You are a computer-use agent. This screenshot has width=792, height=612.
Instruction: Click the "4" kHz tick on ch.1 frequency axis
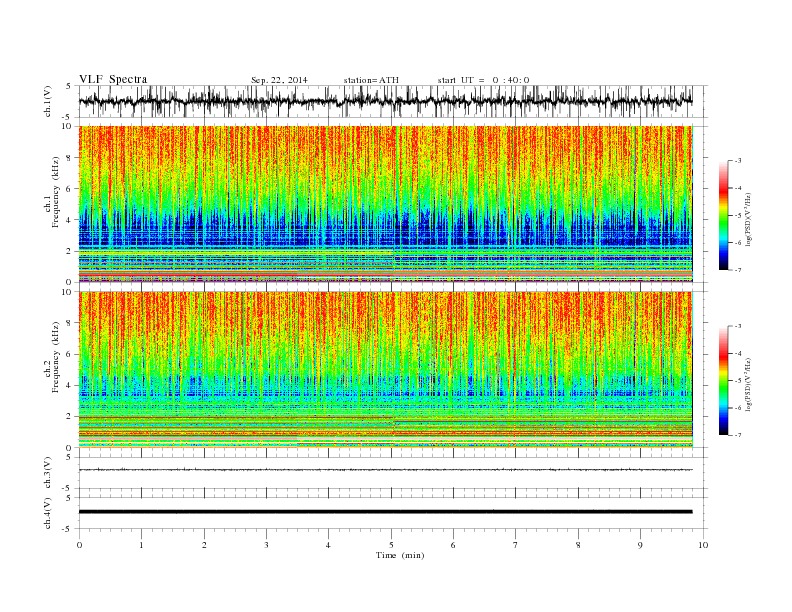[x=70, y=220]
